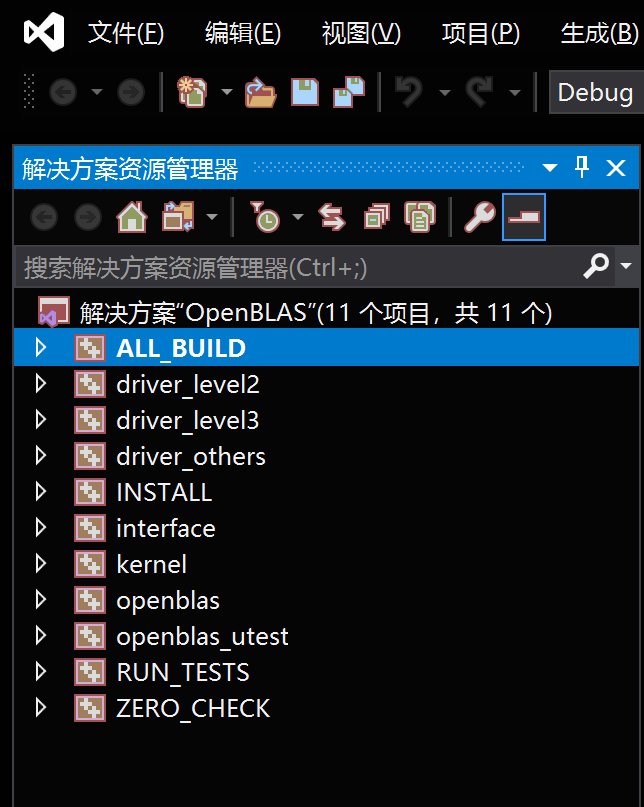Expand the driver_level2 project node
644x807 pixels.
tap(41, 384)
